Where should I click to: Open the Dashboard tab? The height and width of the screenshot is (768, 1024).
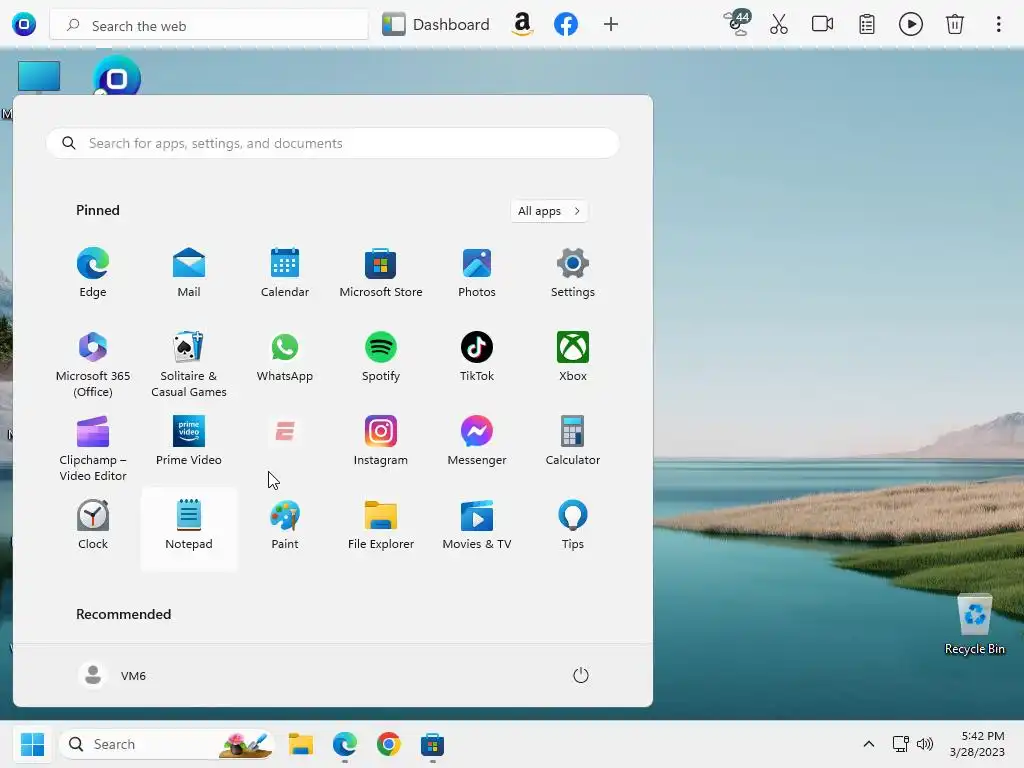pos(436,25)
